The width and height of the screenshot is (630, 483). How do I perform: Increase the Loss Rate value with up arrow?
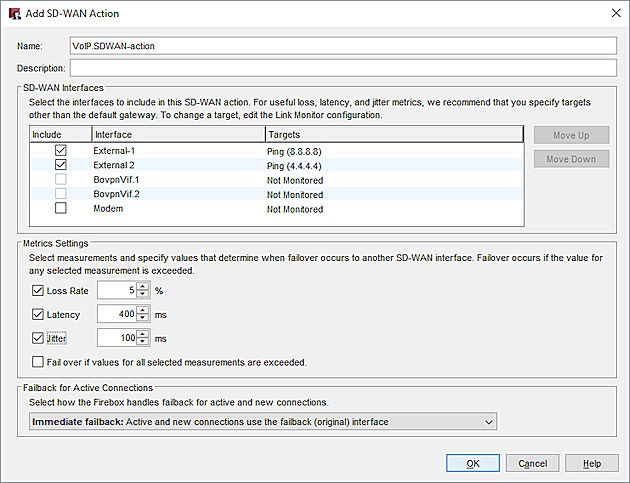[143, 287]
